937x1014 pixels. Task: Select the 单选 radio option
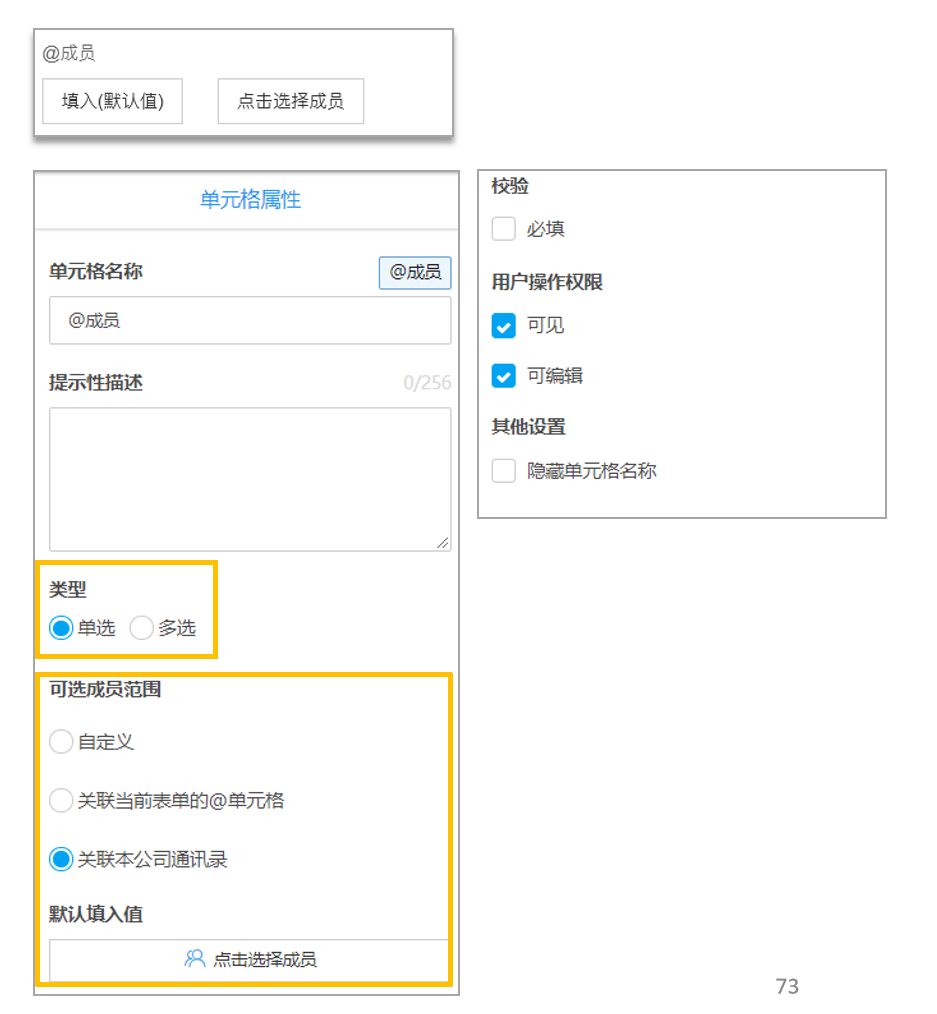pos(61,628)
